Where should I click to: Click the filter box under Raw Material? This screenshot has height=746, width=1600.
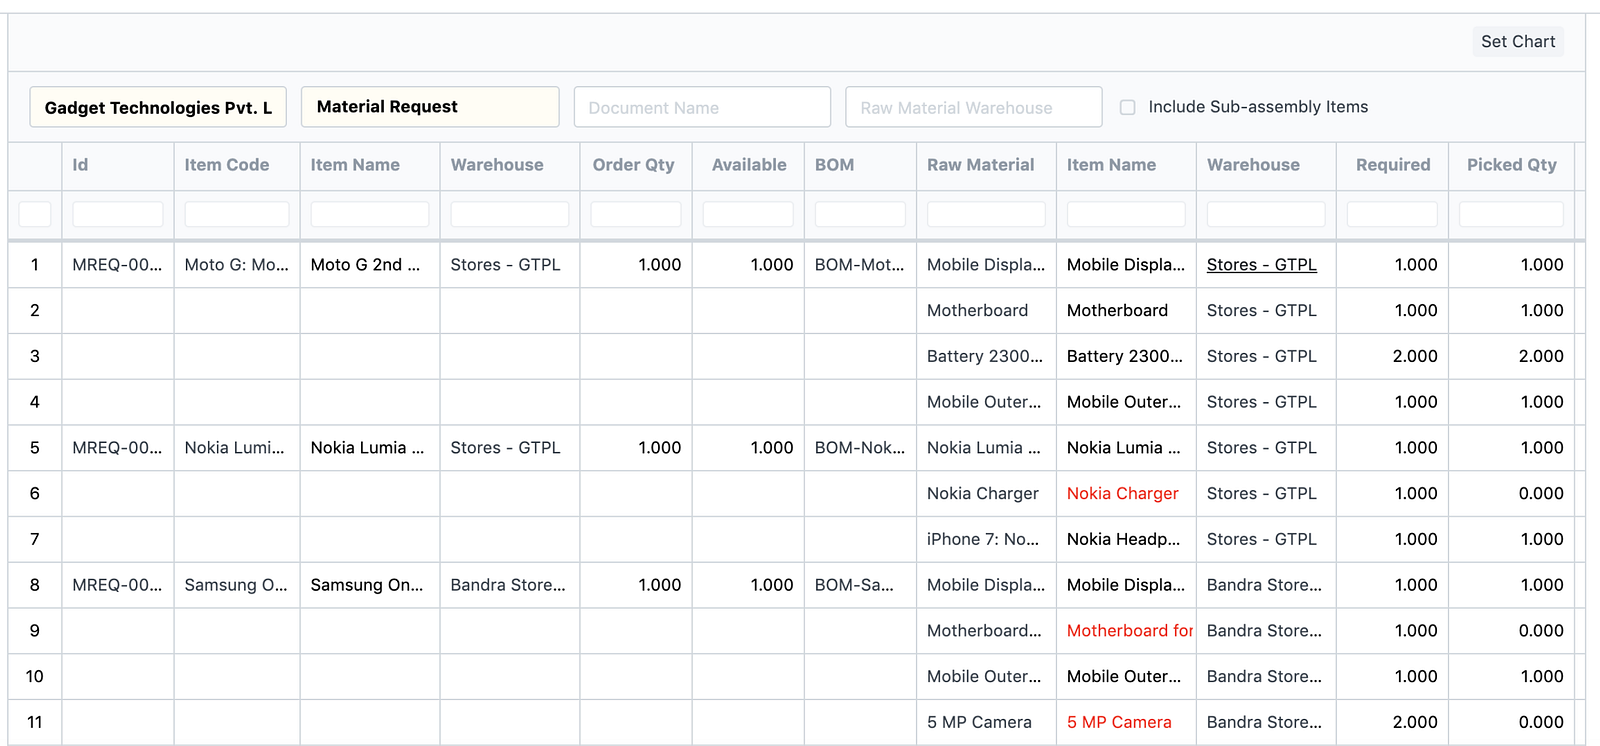tap(986, 214)
